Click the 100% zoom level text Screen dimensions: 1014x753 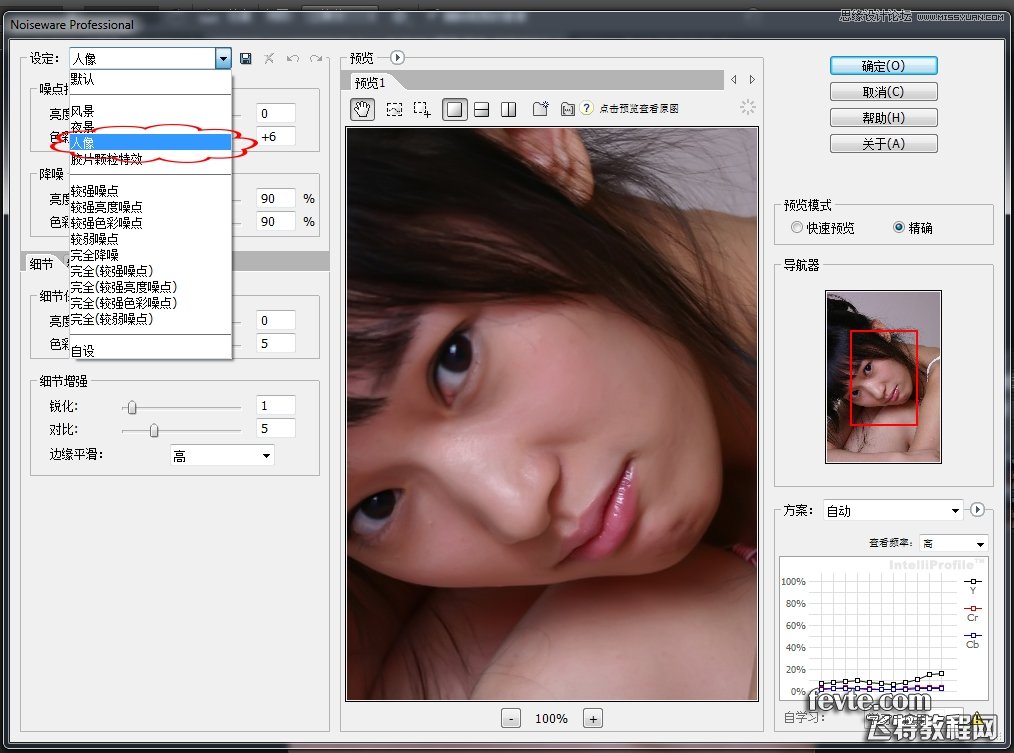click(551, 719)
